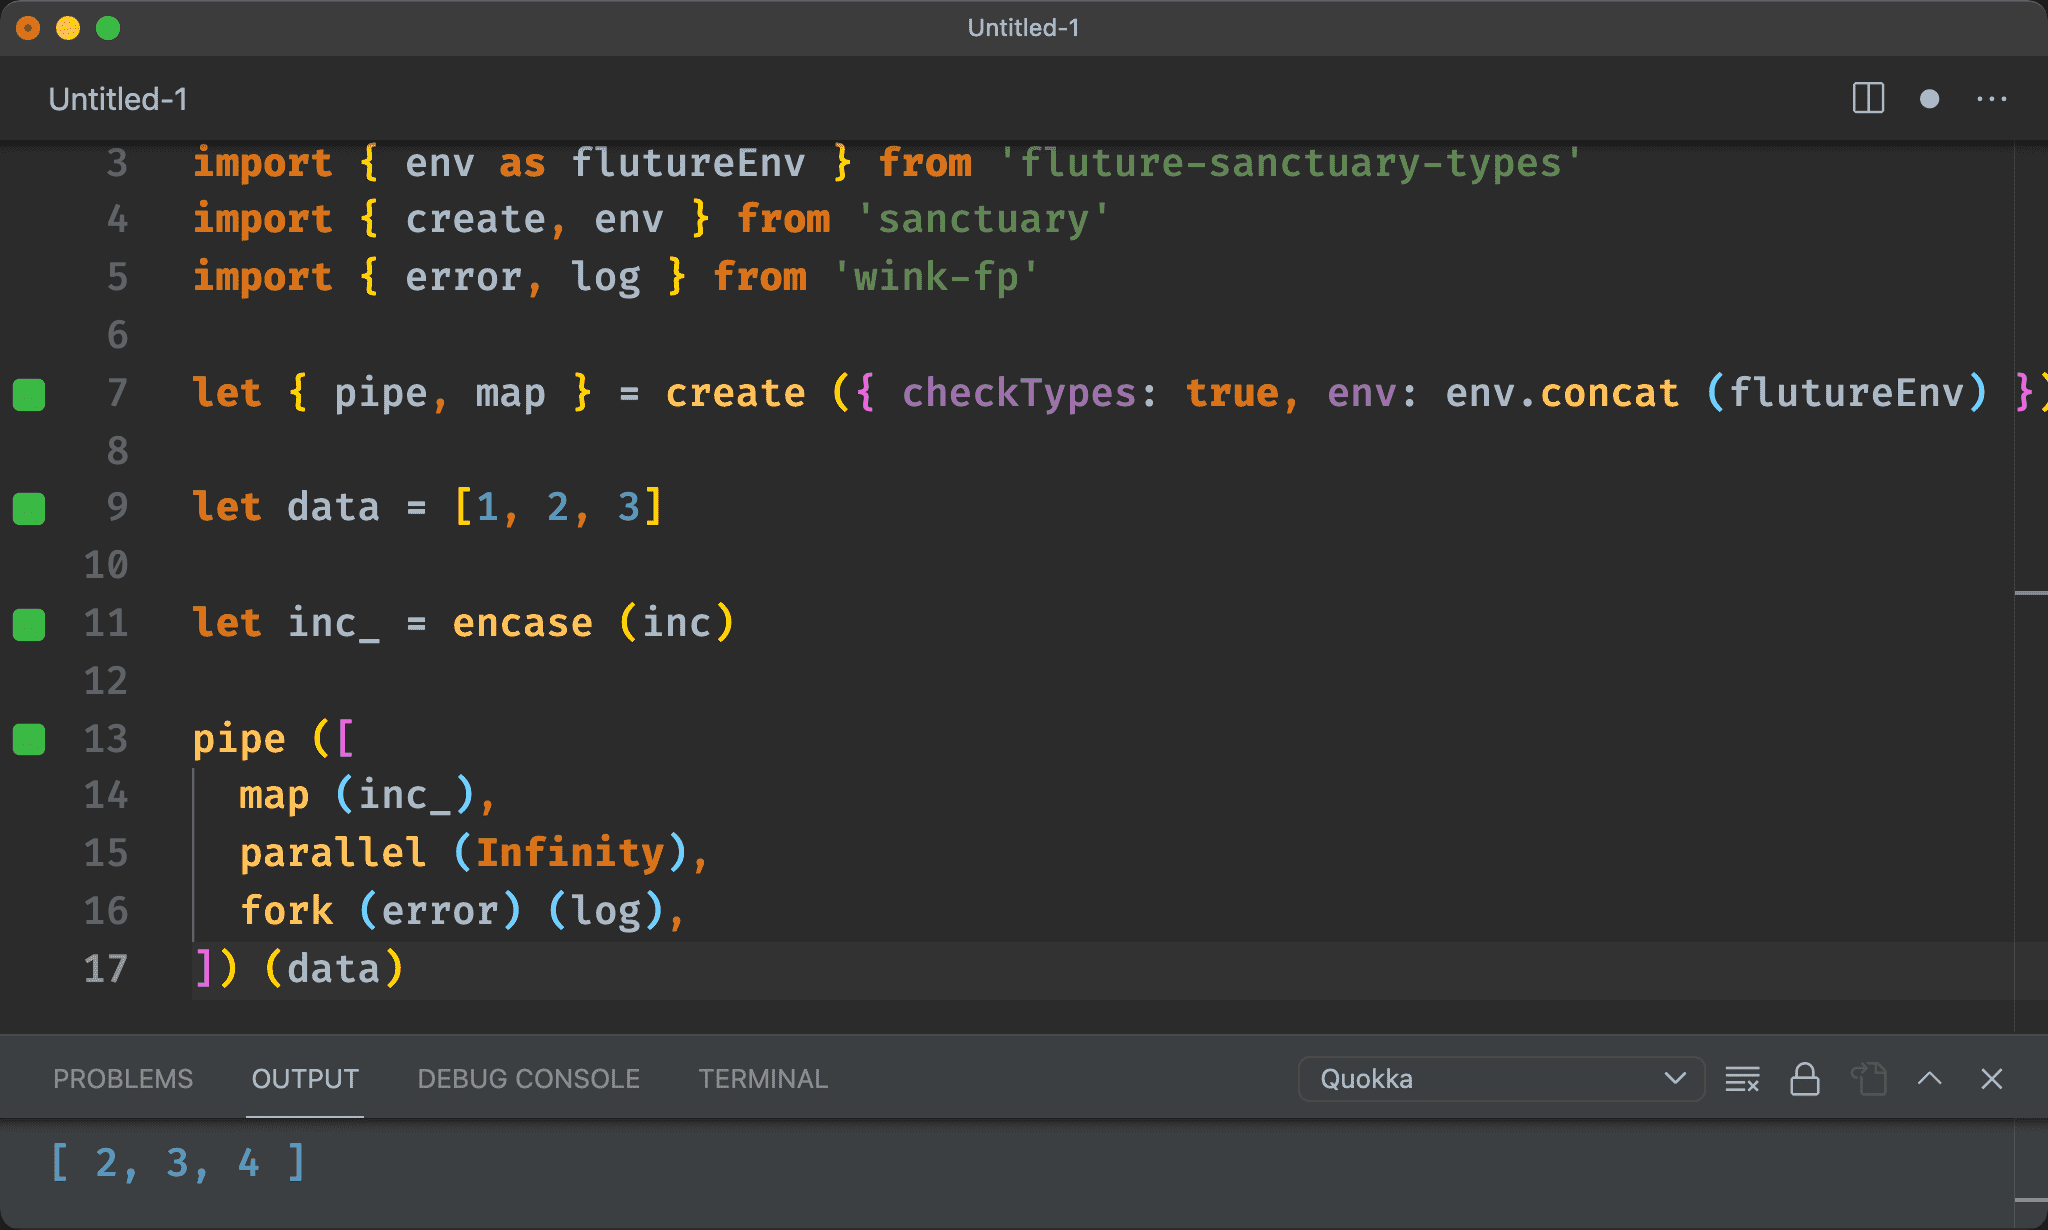The image size is (2048, 1230).
Task: Click line number 17 in the gutter
Action: pyautogui.click(x=106, y=968)
